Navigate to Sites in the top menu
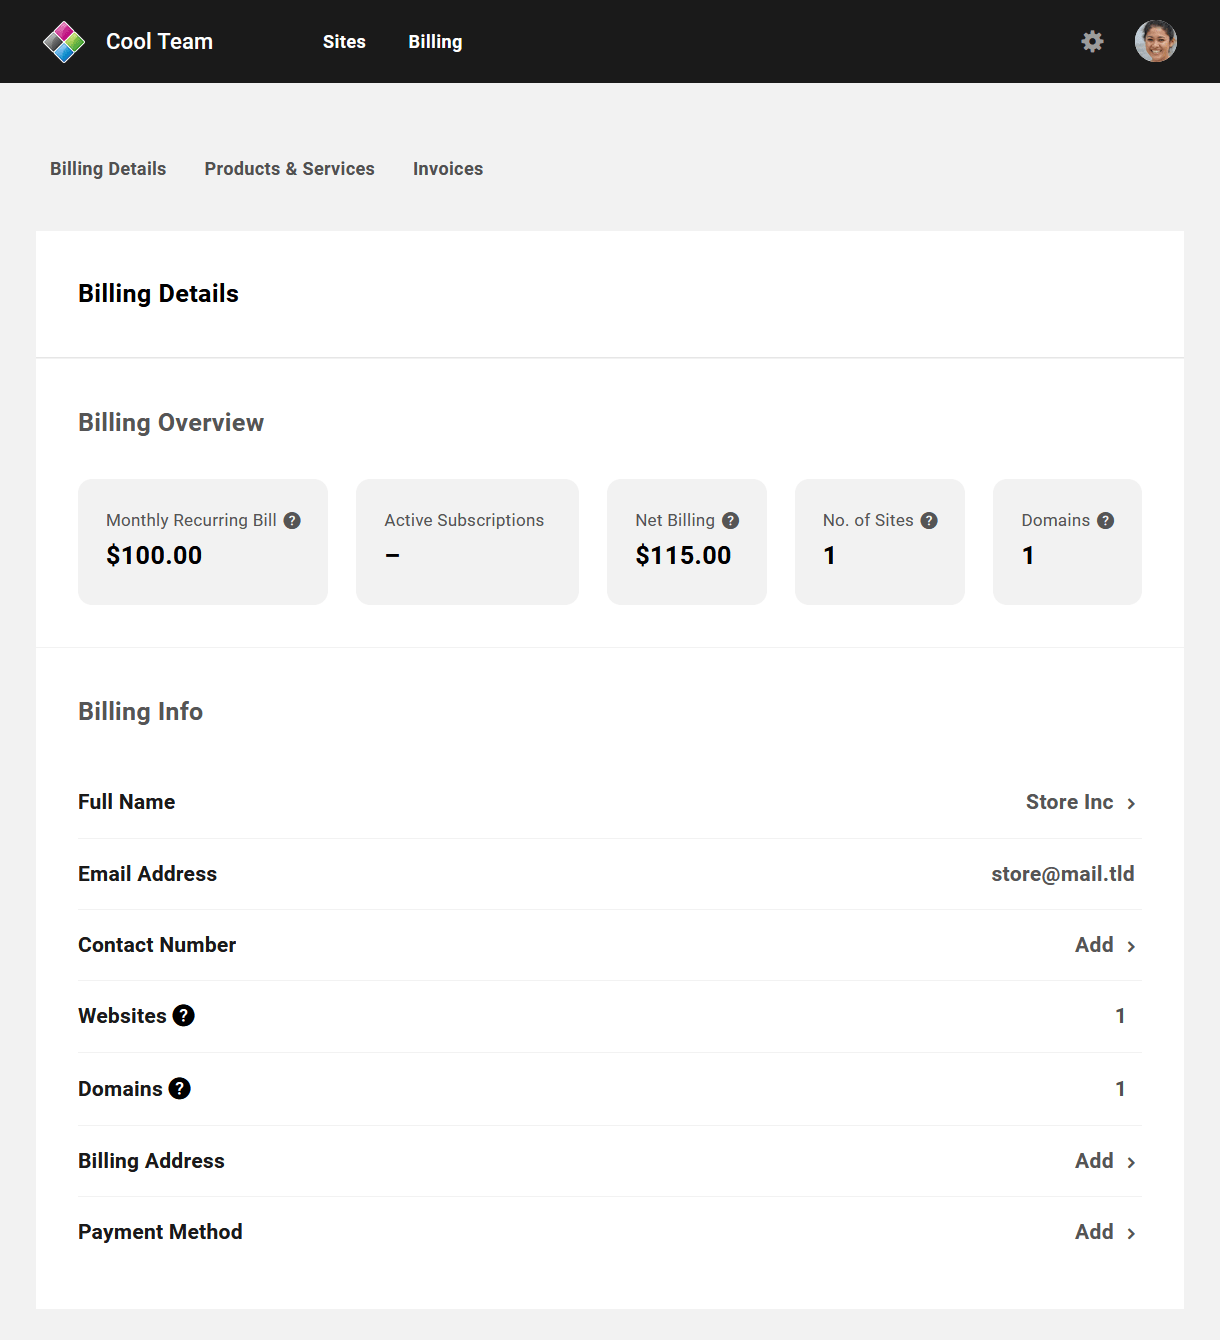 click(x=344, y=42)
